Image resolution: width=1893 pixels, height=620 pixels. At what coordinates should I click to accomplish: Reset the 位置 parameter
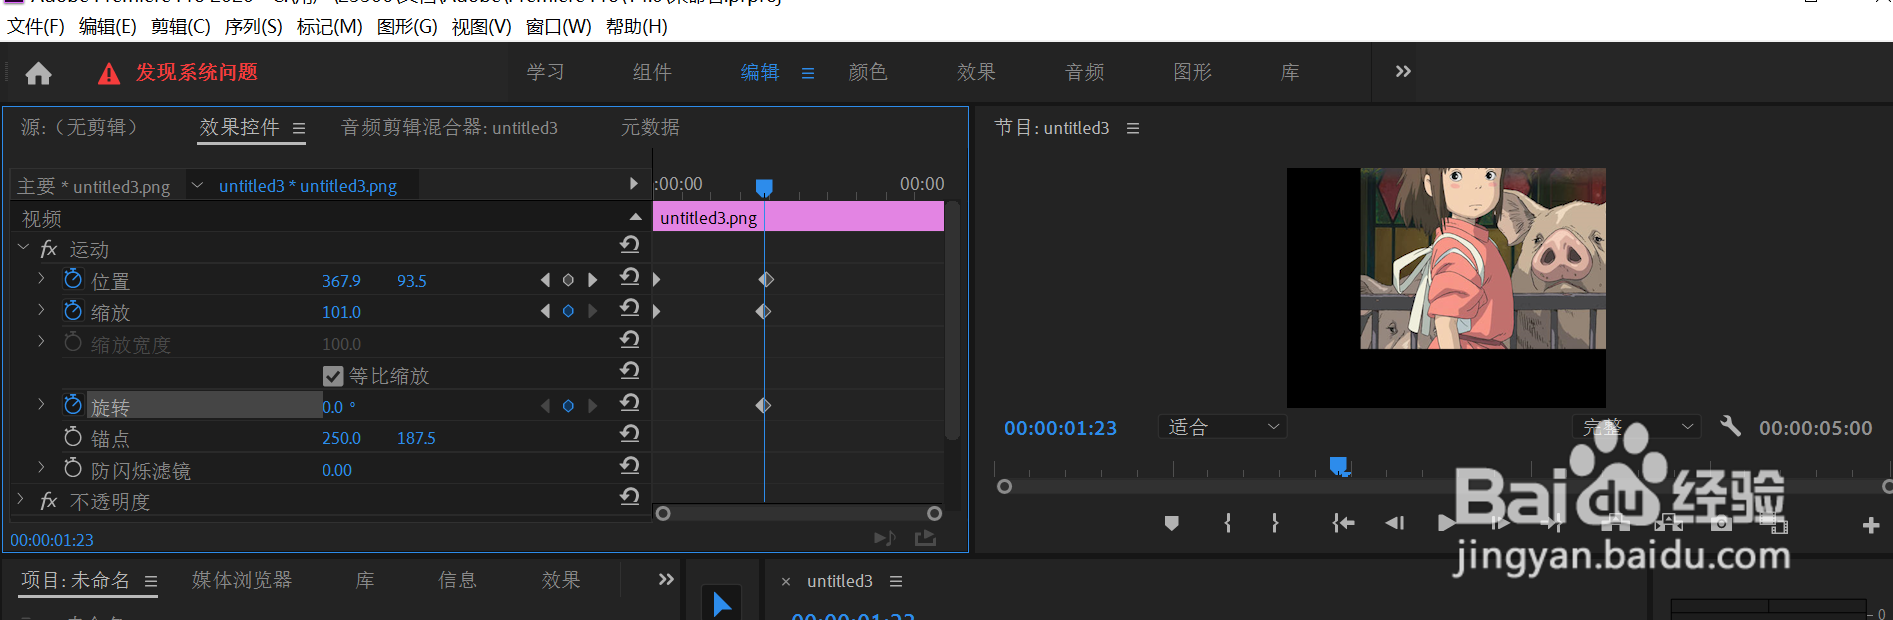pyautogui.click(x=629, y=277)
